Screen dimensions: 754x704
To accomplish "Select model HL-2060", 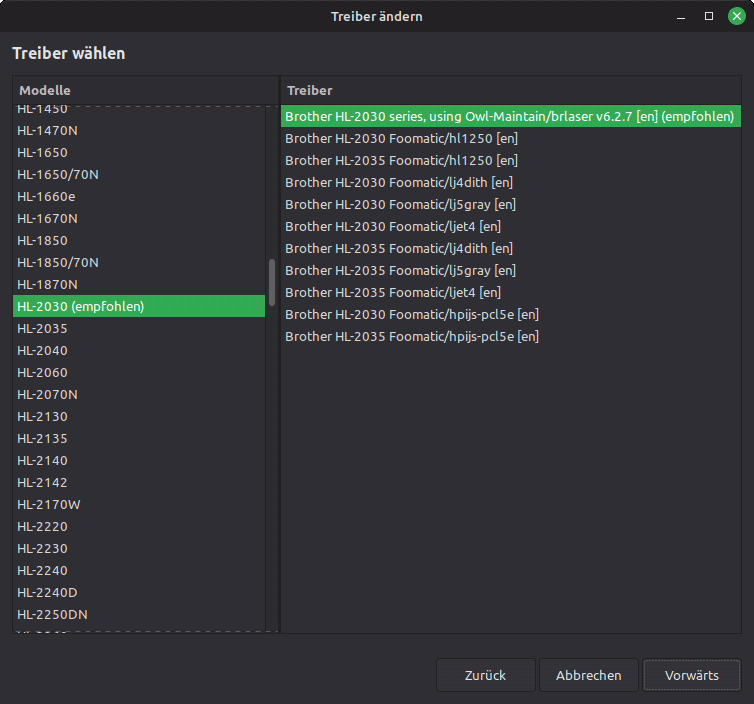I will click(139, 373).
